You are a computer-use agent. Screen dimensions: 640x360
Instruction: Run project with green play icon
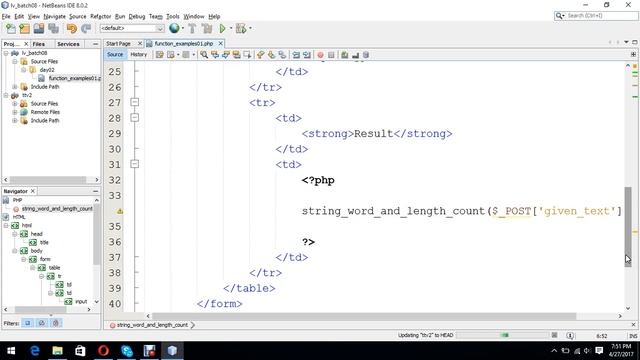[222, 29]
